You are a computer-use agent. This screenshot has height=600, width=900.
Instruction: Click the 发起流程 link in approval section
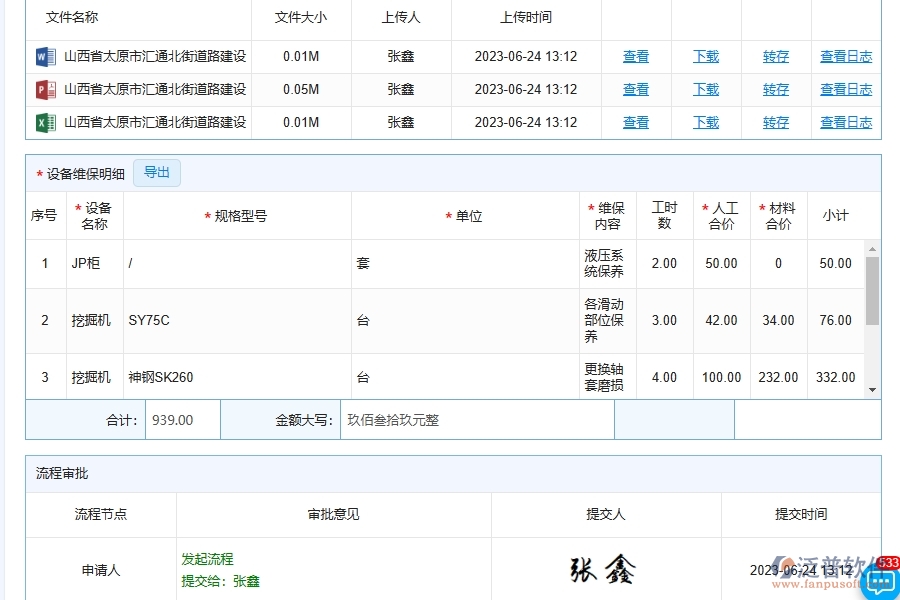207,559
